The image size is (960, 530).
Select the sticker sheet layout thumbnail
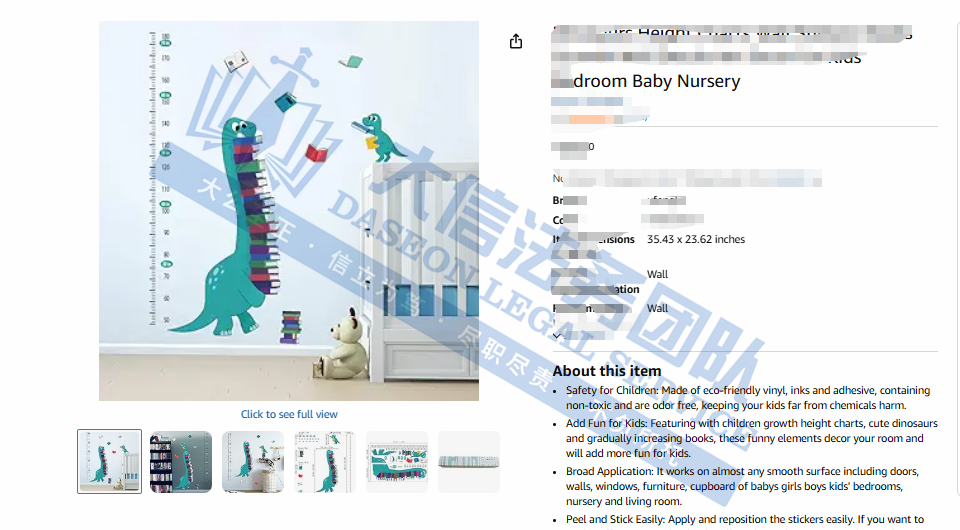[397, 461]
